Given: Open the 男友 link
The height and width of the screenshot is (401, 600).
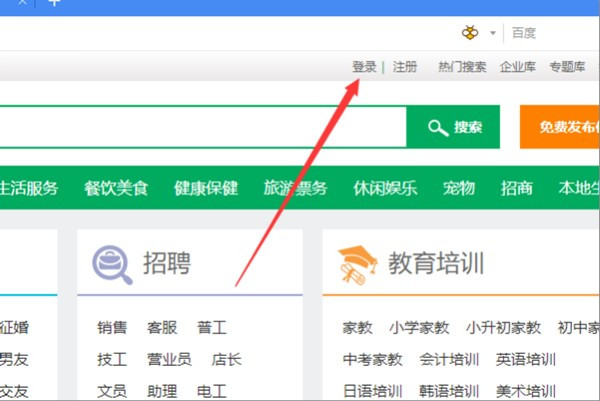Looking at the screenshot, I should [x=15, y=360].
